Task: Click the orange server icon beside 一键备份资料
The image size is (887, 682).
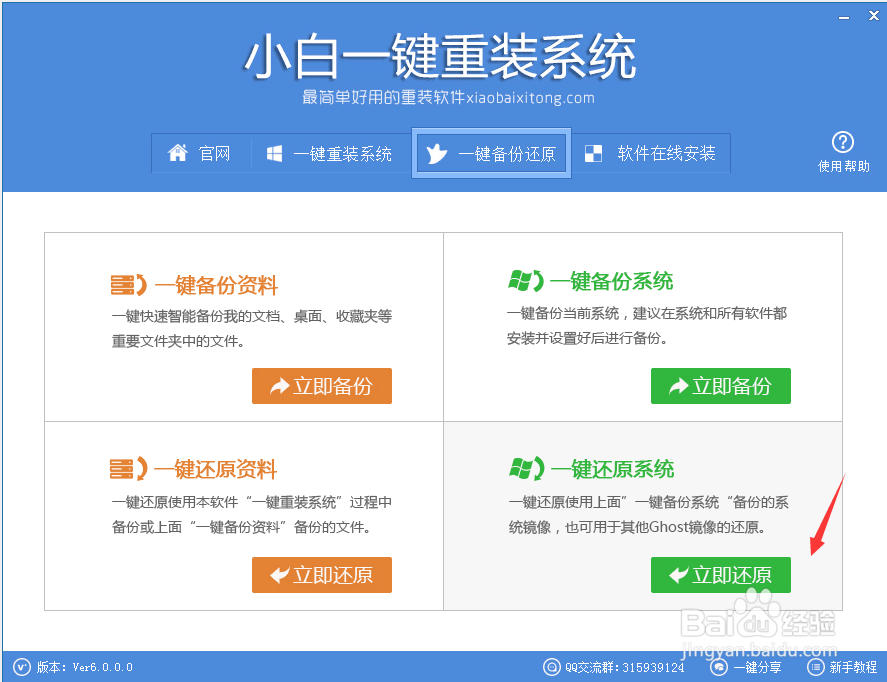Action: coord(128,285)
